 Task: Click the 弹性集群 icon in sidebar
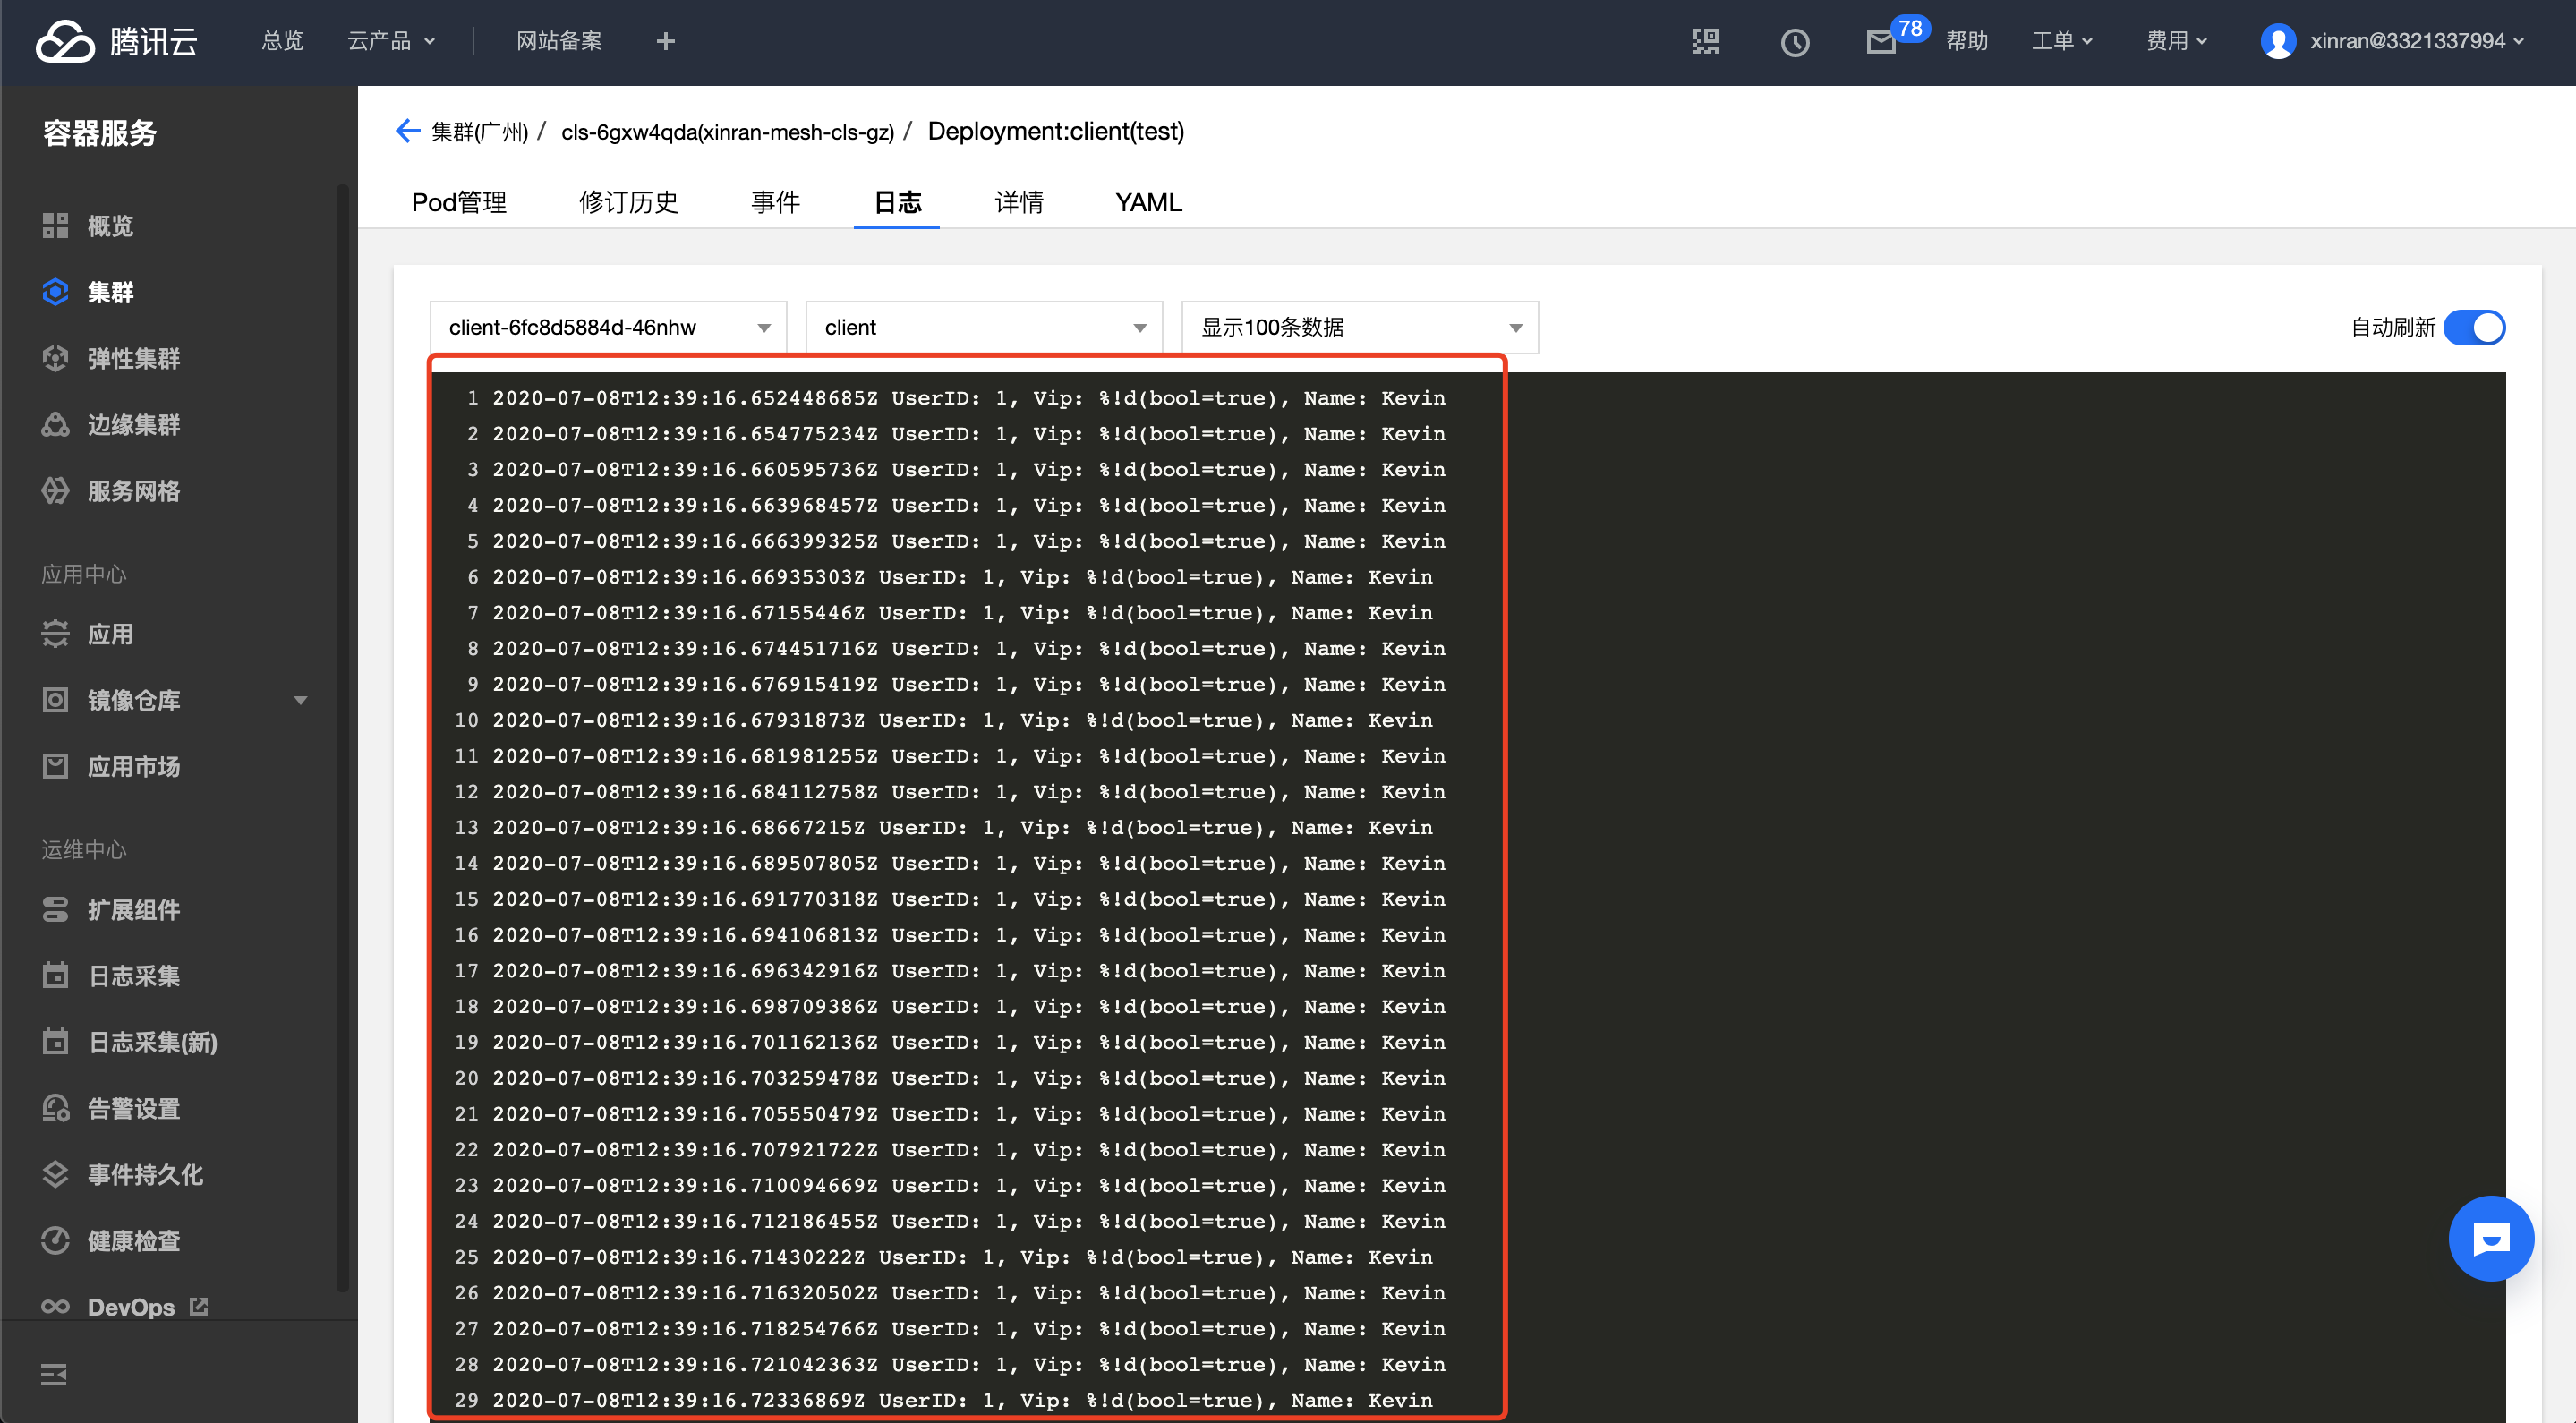[55, 358]
